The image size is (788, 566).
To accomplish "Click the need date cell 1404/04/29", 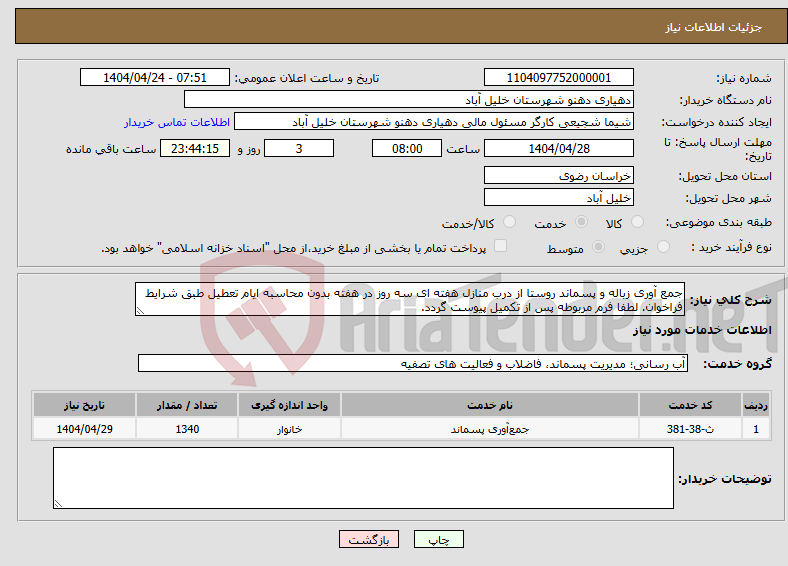I will [x=84, y=429].
